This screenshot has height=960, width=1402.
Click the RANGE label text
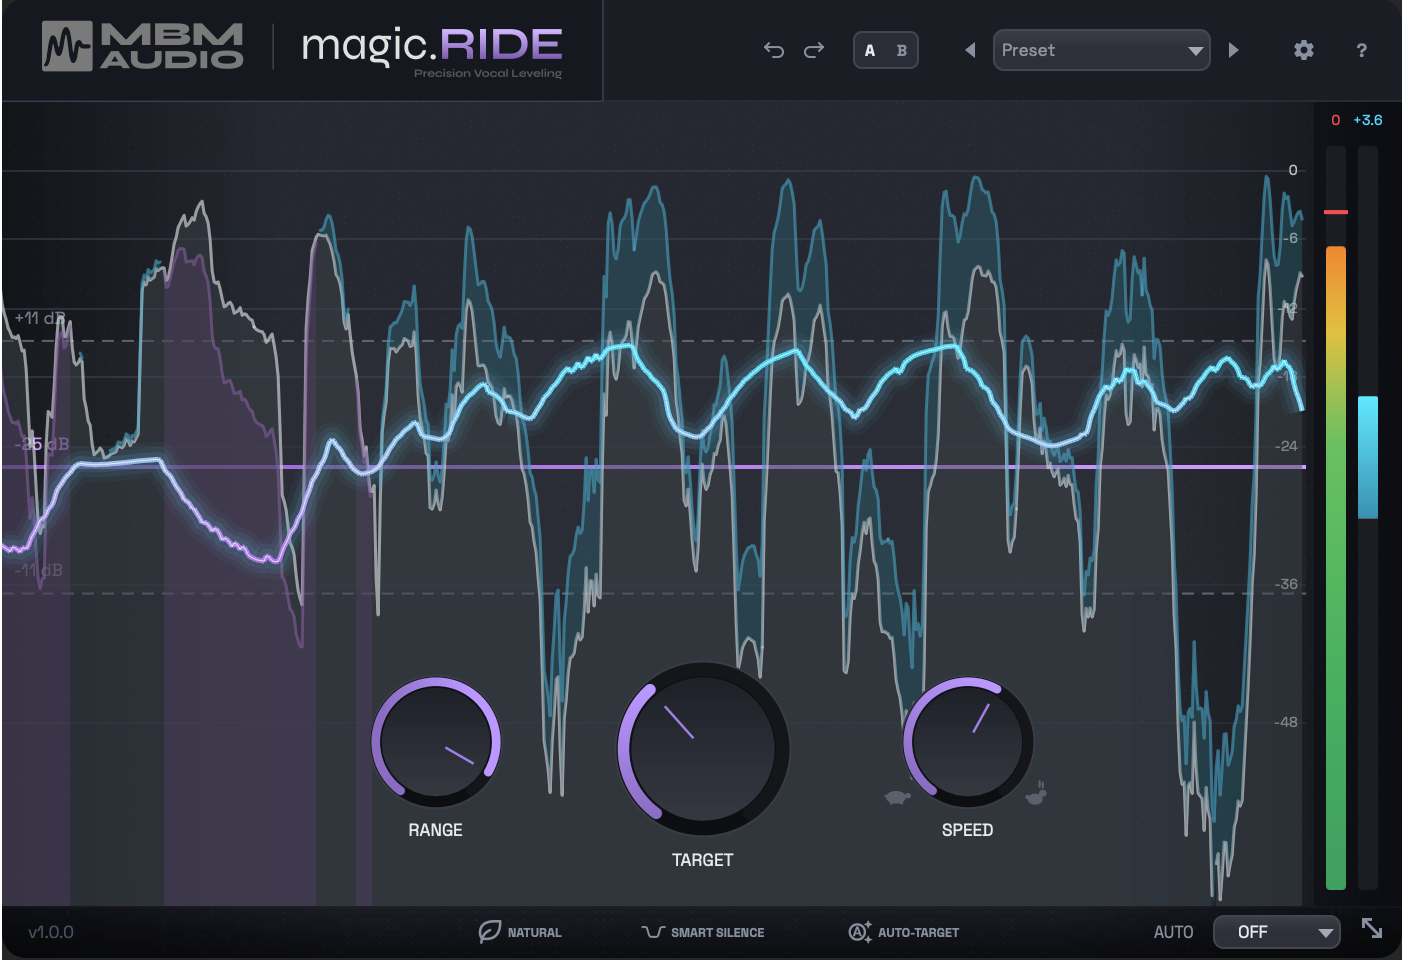point(436,830)
